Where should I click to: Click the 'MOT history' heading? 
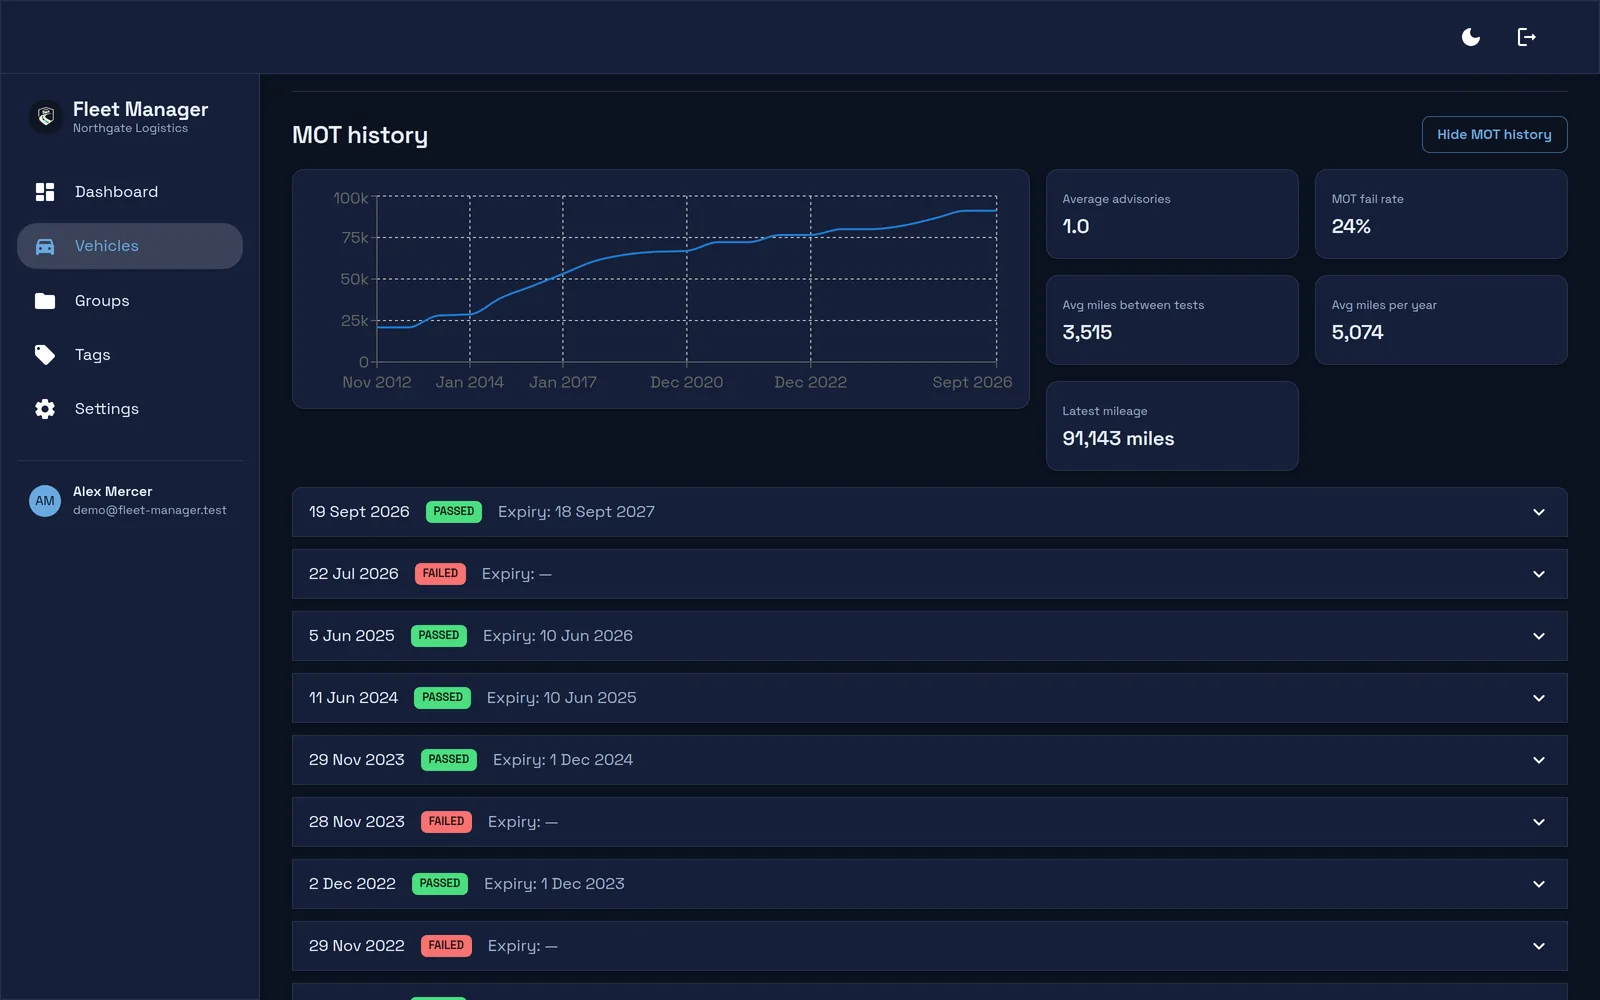[x=360, y=135]
